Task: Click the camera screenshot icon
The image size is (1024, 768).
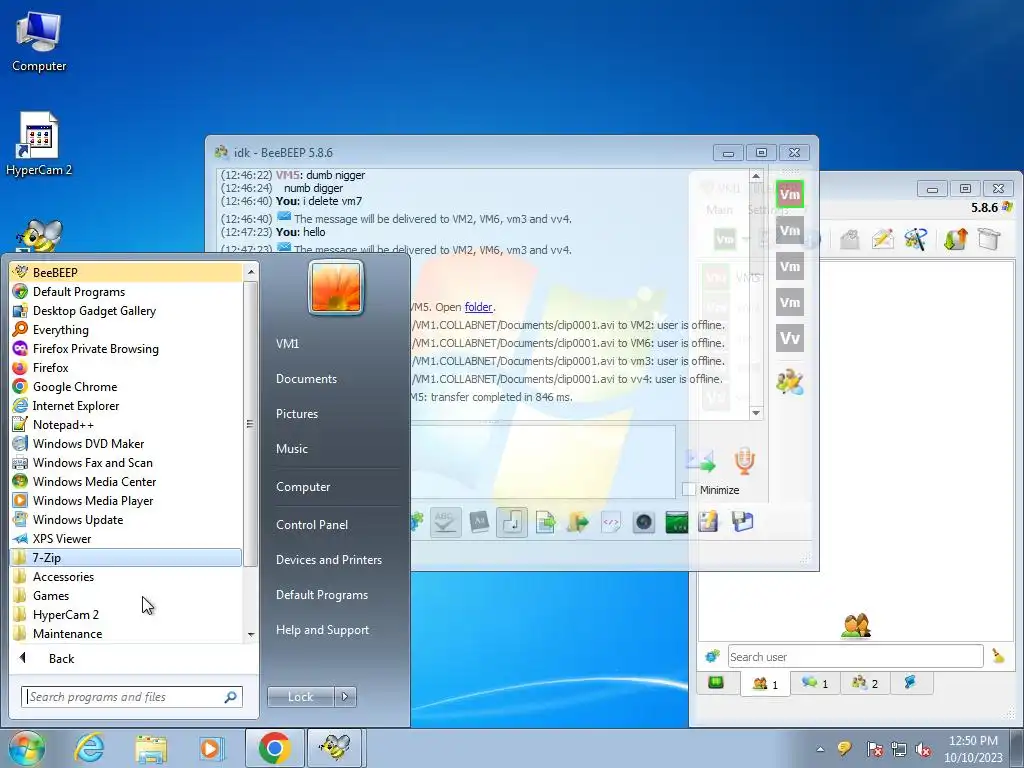Action: 644,522
